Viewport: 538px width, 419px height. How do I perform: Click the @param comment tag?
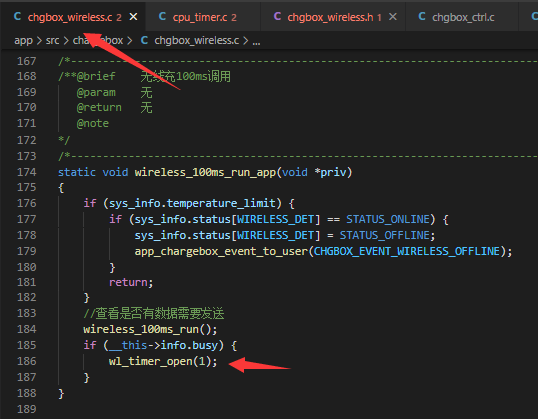point(96,92)
